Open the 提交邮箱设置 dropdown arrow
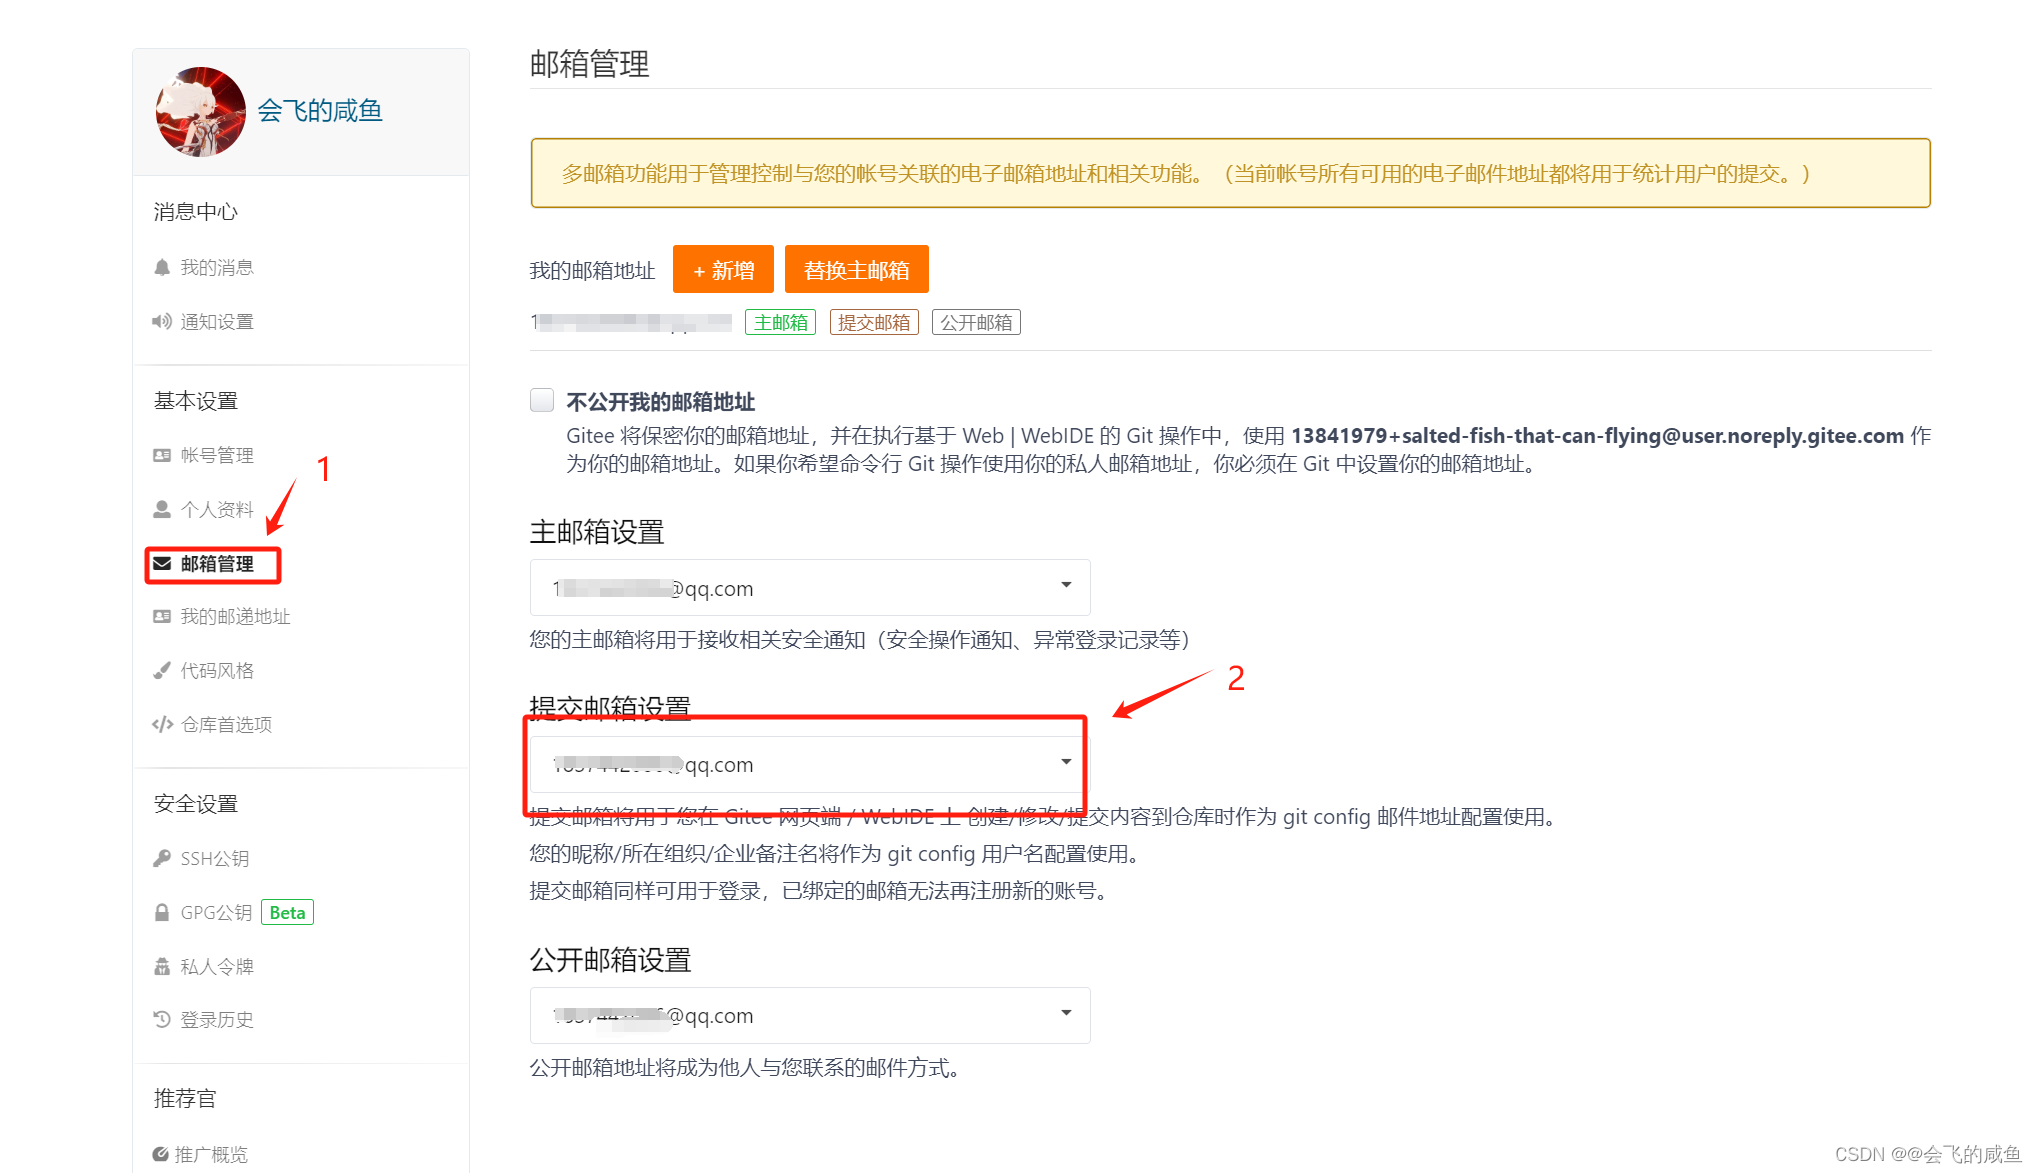The image size is (2038, 1173). click(1065, 763)
